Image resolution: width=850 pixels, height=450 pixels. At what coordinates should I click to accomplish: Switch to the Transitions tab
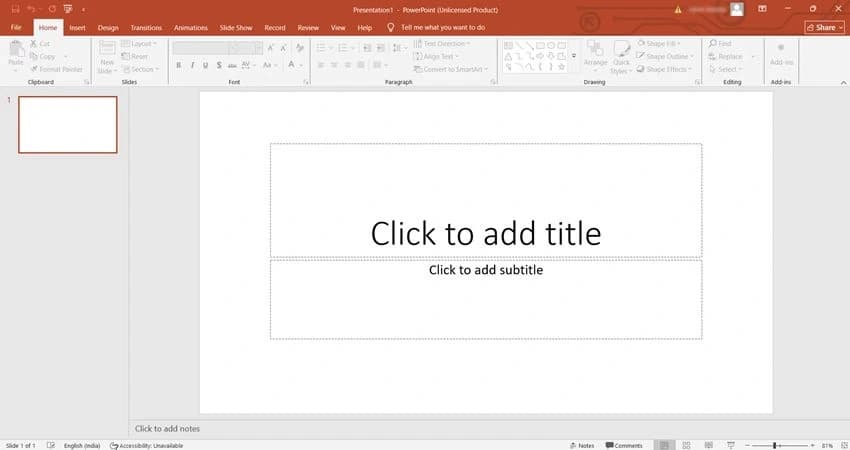click(146, 28)
